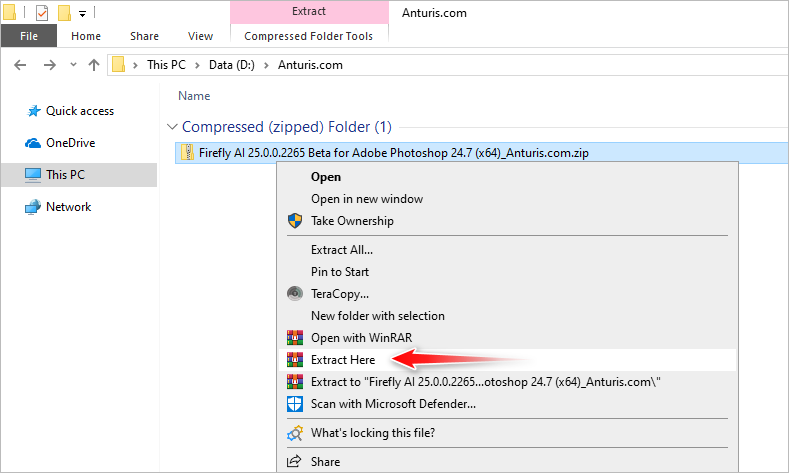Screen dimensions: 789x473
Task: Select OneDrive in the navigation pane
Action: click(70, 143)
